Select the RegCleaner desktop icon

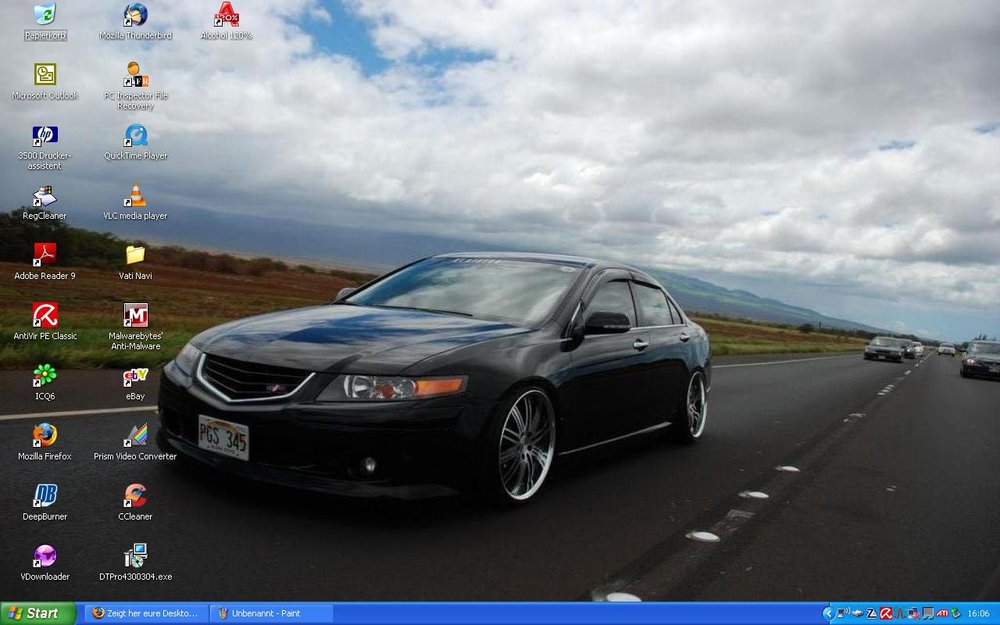[x=45, y=196]
